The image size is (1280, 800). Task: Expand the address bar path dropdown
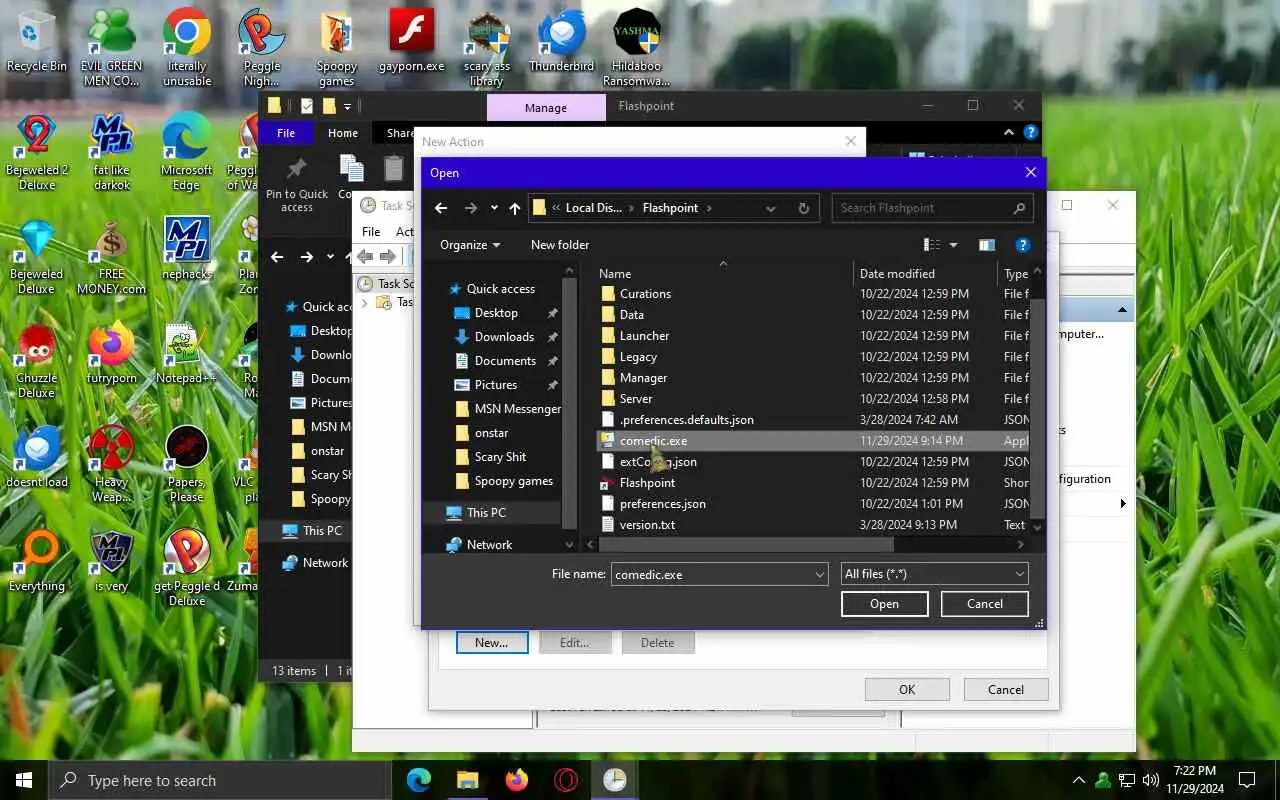click(771, 208)
